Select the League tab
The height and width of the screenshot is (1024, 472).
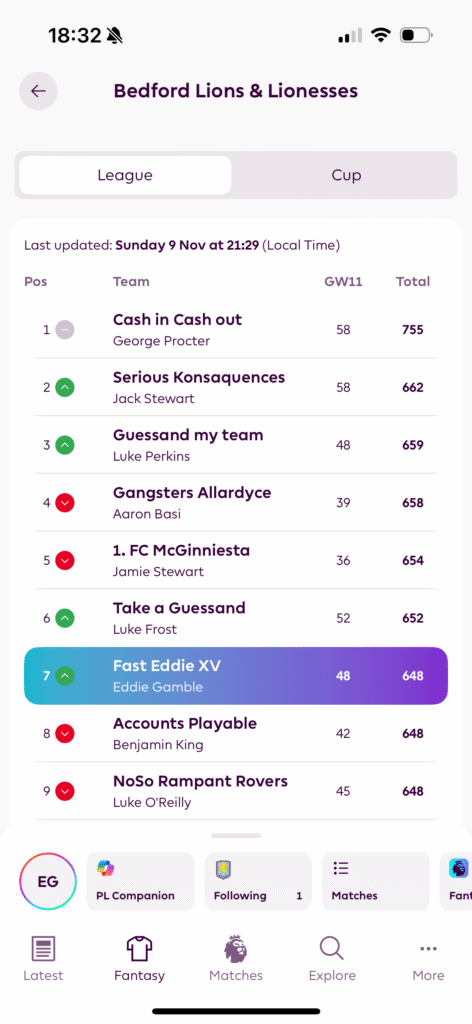coord(125,175)
